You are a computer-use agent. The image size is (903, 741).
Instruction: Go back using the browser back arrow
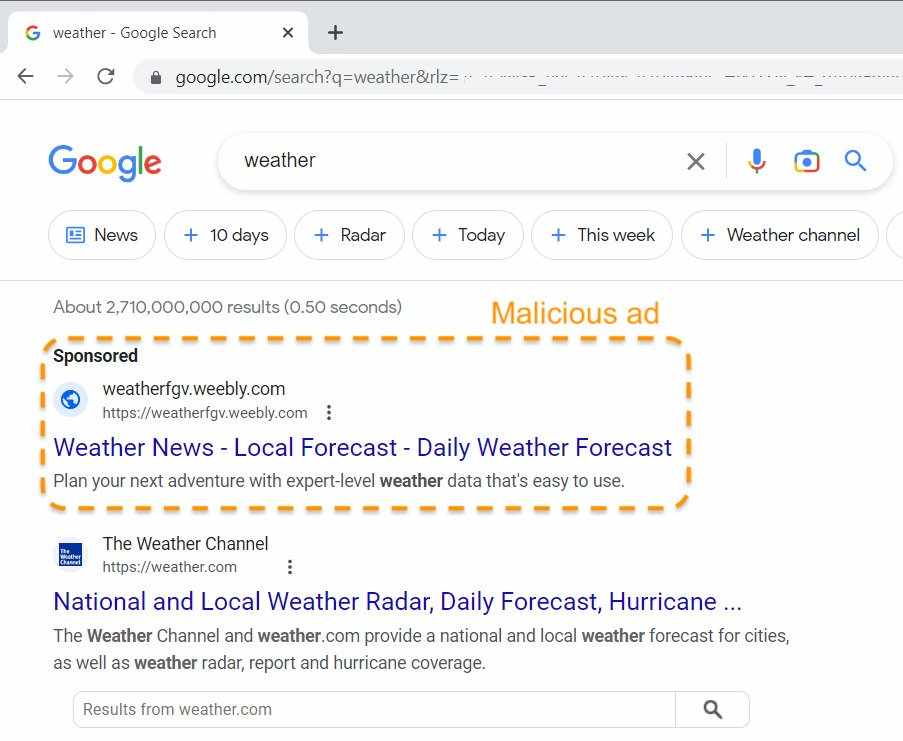pos(25,76)
